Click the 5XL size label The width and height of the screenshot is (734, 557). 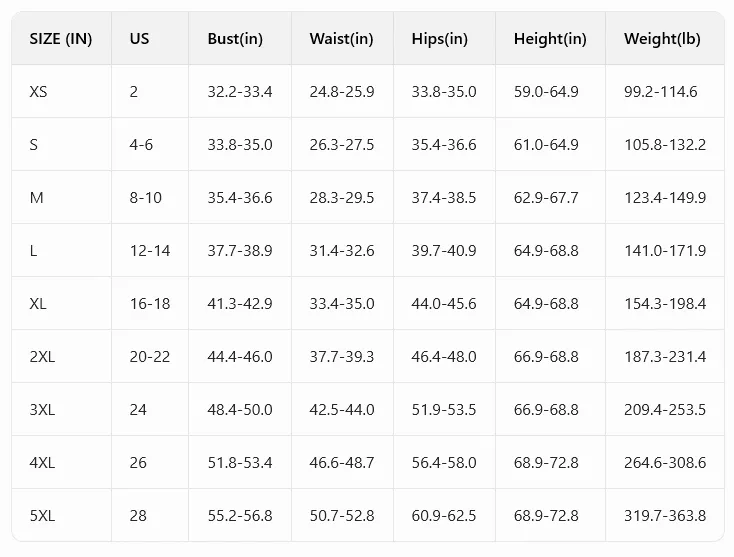tap(42, 516)
